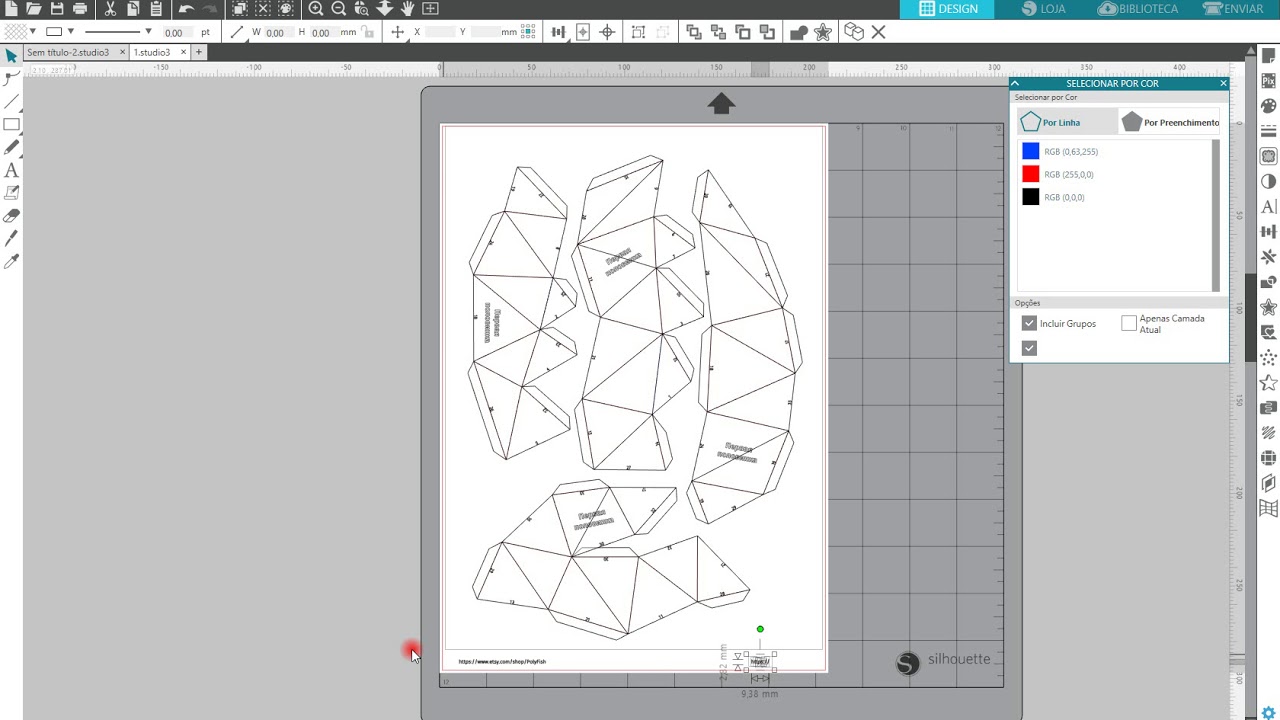Go to the ENVIAR tab
The image size is (1280, 720).
pyautogui.click(x=1233, y=9)
